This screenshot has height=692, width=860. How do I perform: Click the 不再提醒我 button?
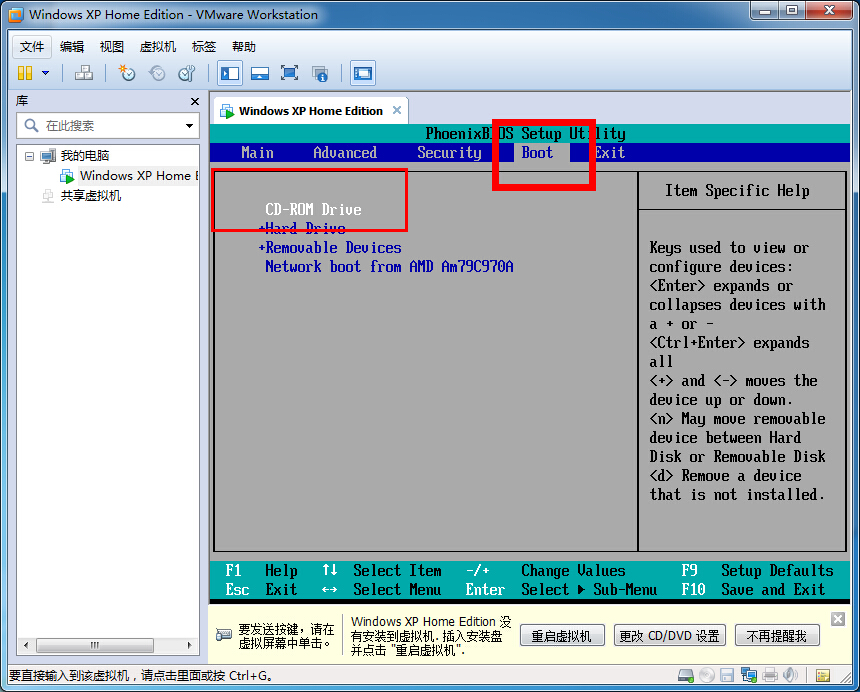point(778,635)
